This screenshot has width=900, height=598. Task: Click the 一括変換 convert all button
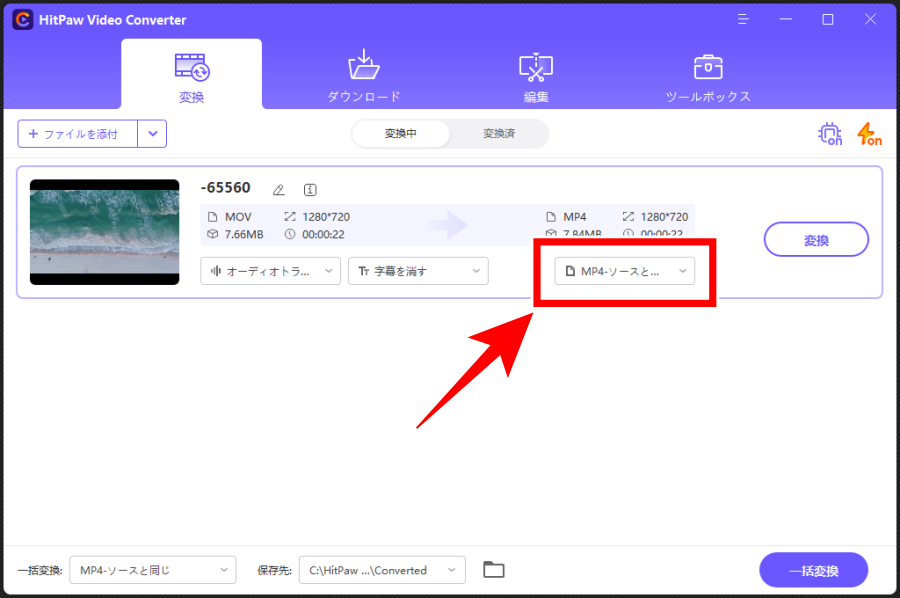pos(813,570)
